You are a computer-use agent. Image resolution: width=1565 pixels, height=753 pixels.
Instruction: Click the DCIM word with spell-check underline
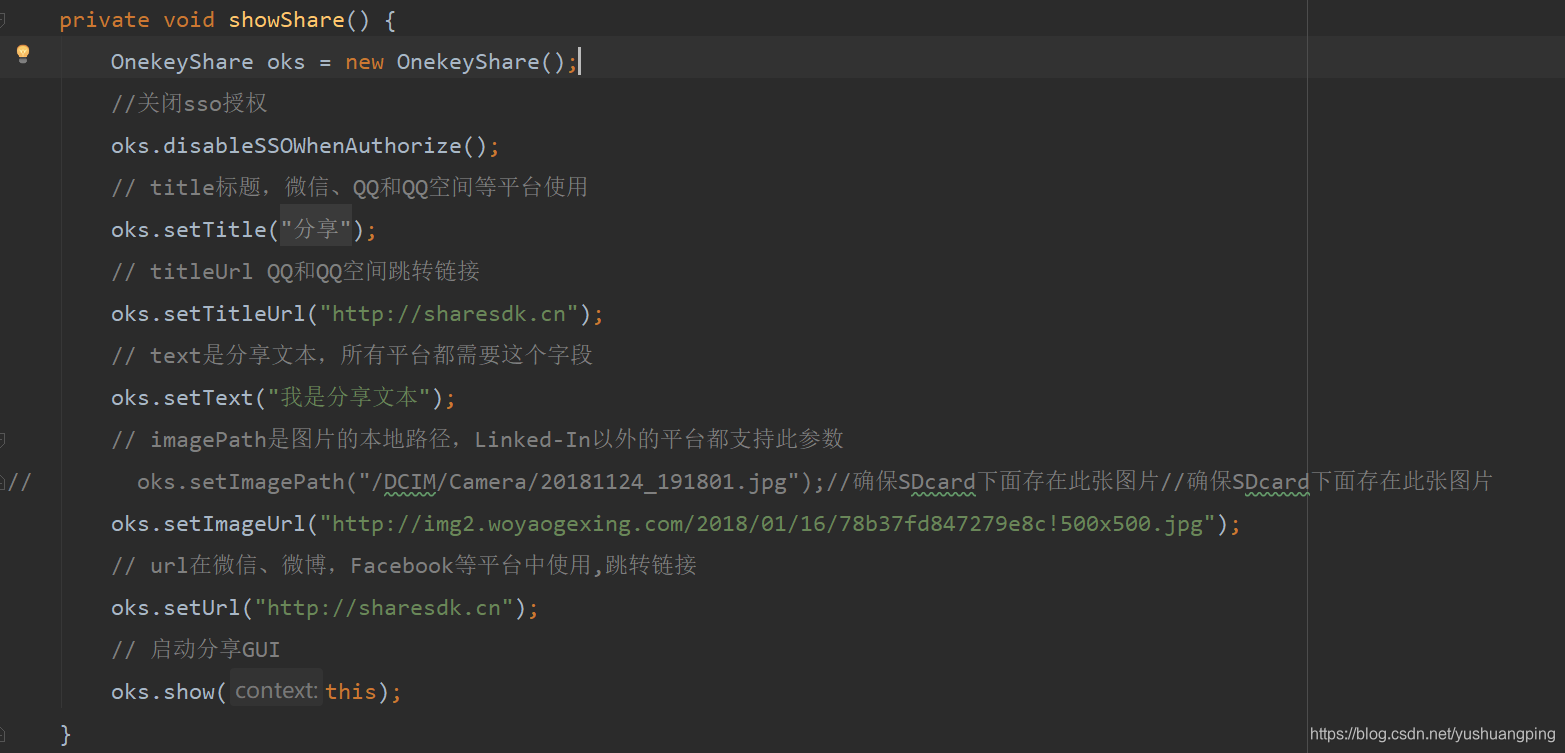411,482
